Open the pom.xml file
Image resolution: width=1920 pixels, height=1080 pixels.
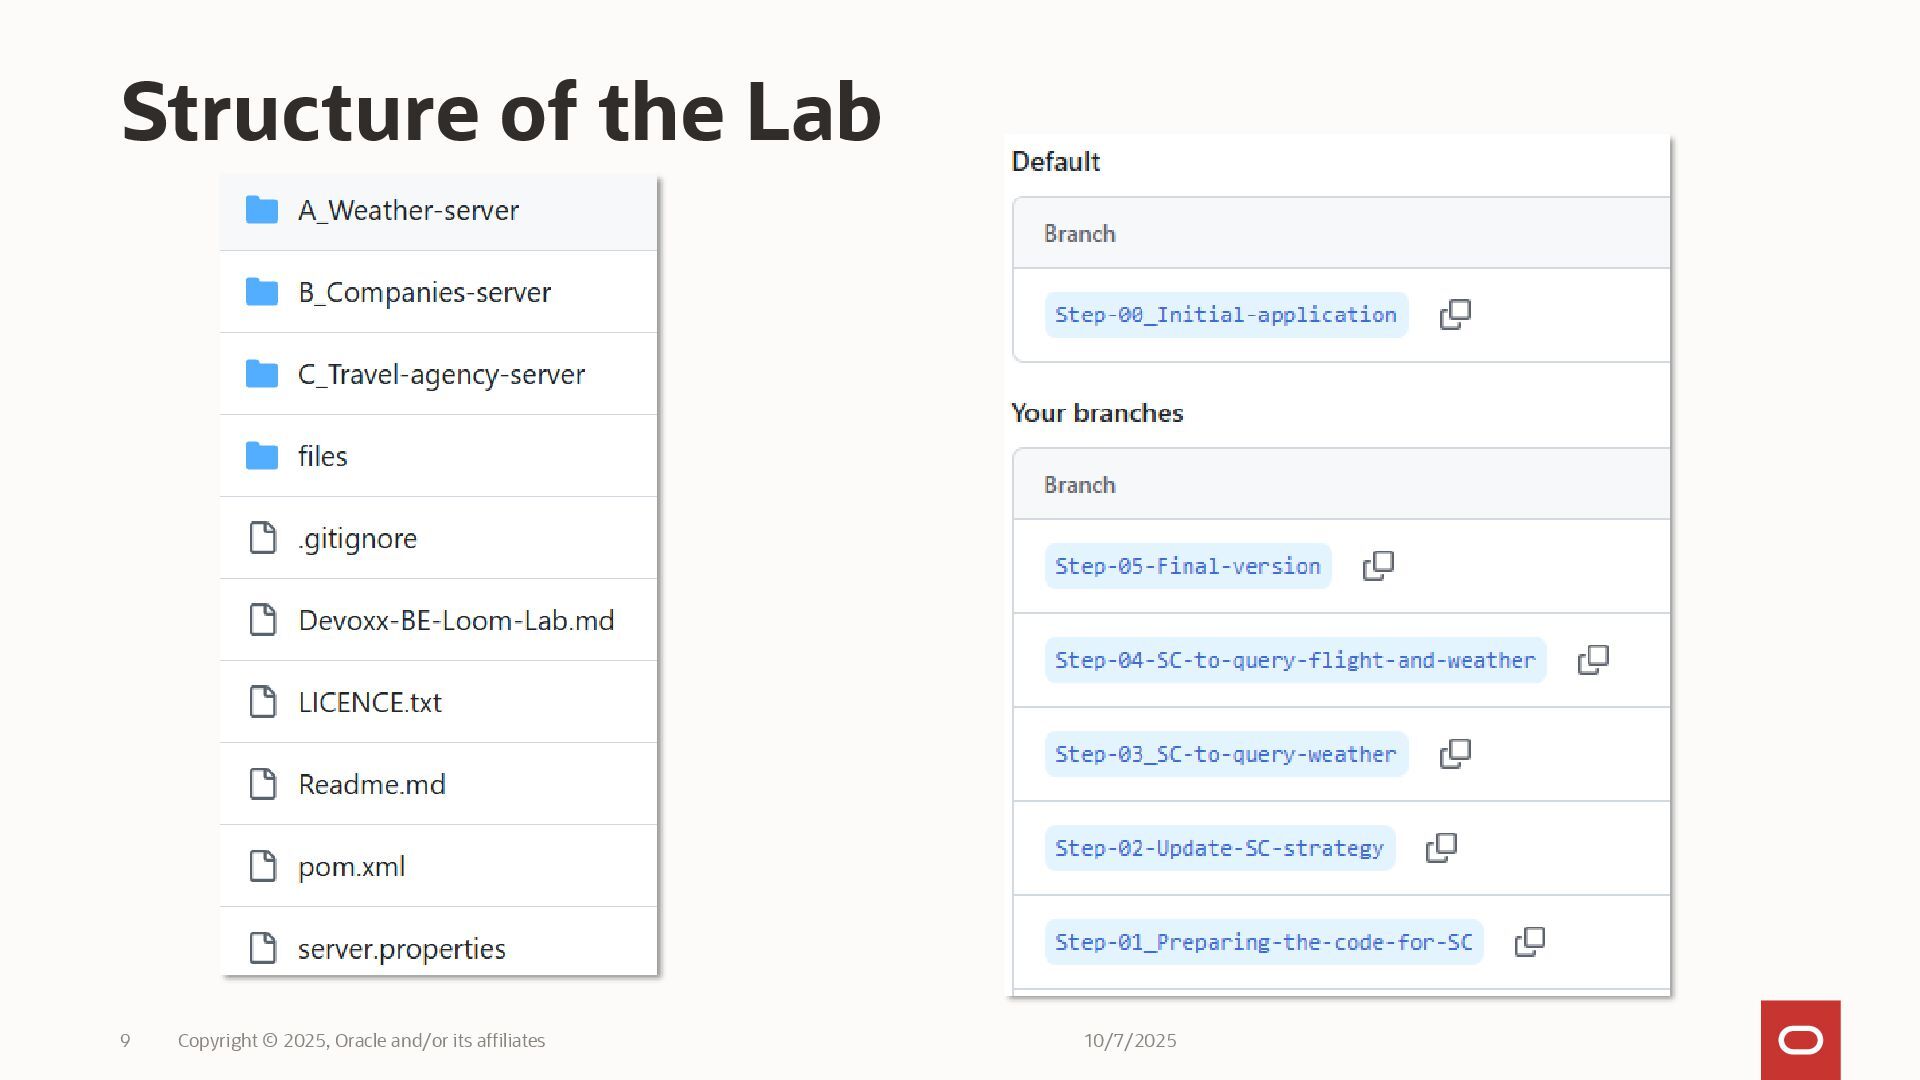click(351, 866)
